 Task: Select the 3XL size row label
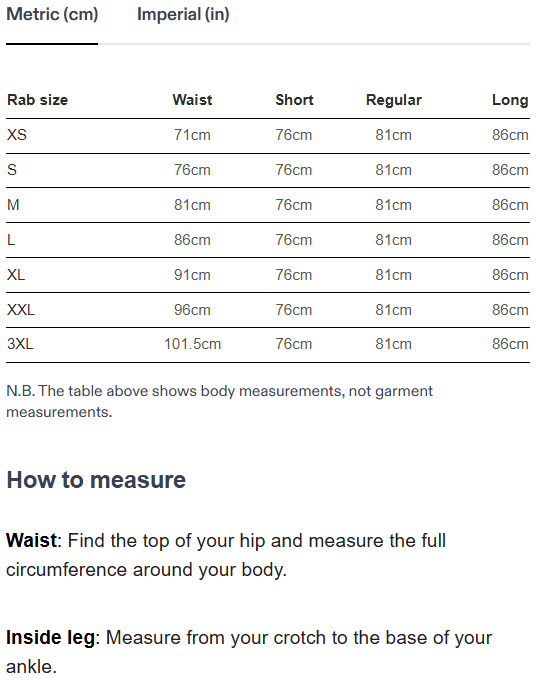[20, 344]
